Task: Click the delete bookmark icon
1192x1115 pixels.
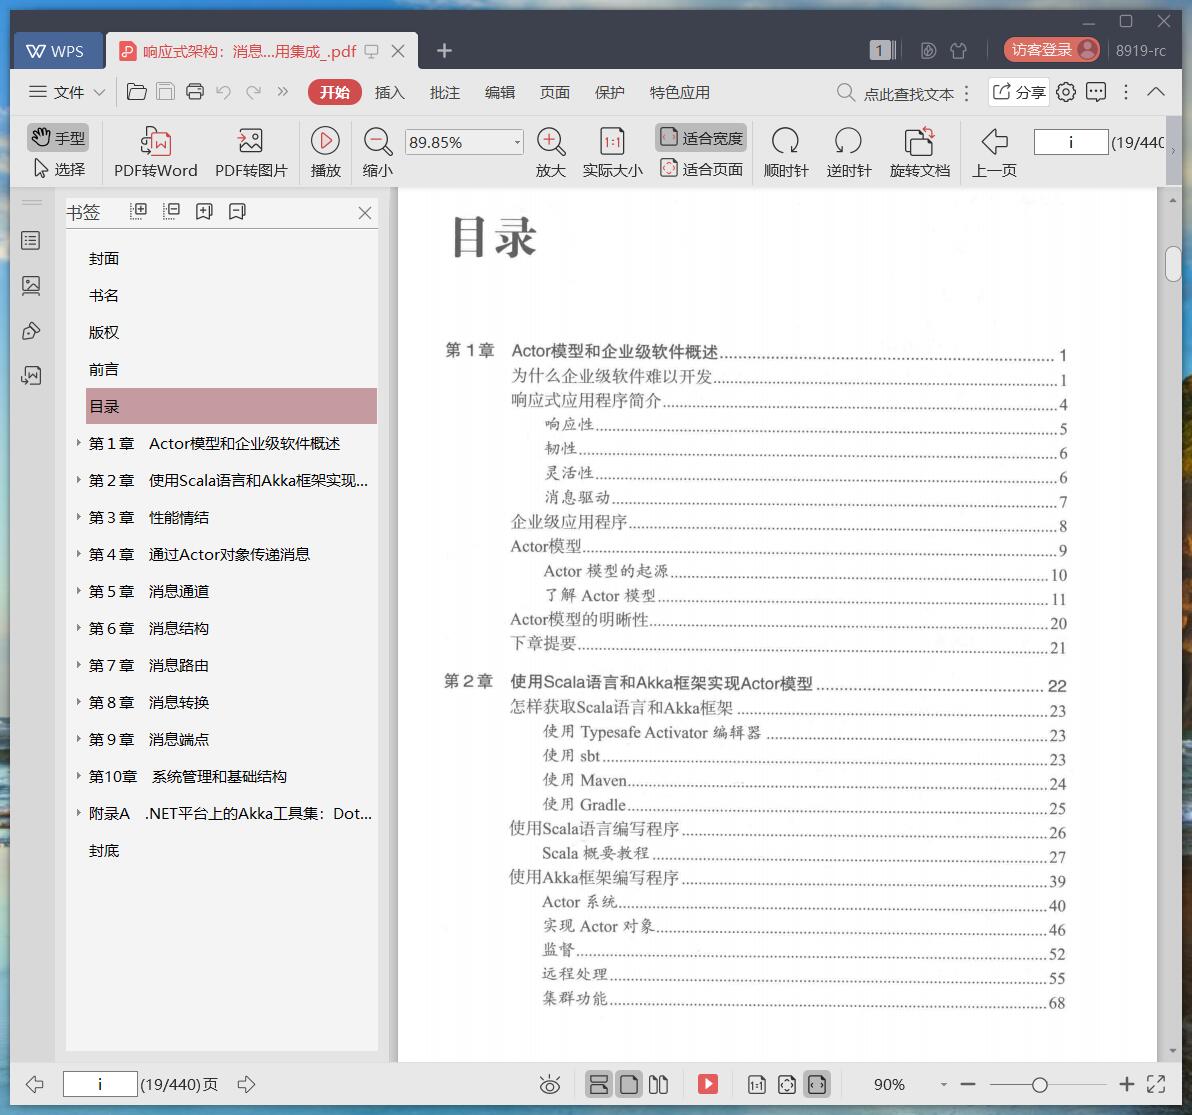Action: 237,211
